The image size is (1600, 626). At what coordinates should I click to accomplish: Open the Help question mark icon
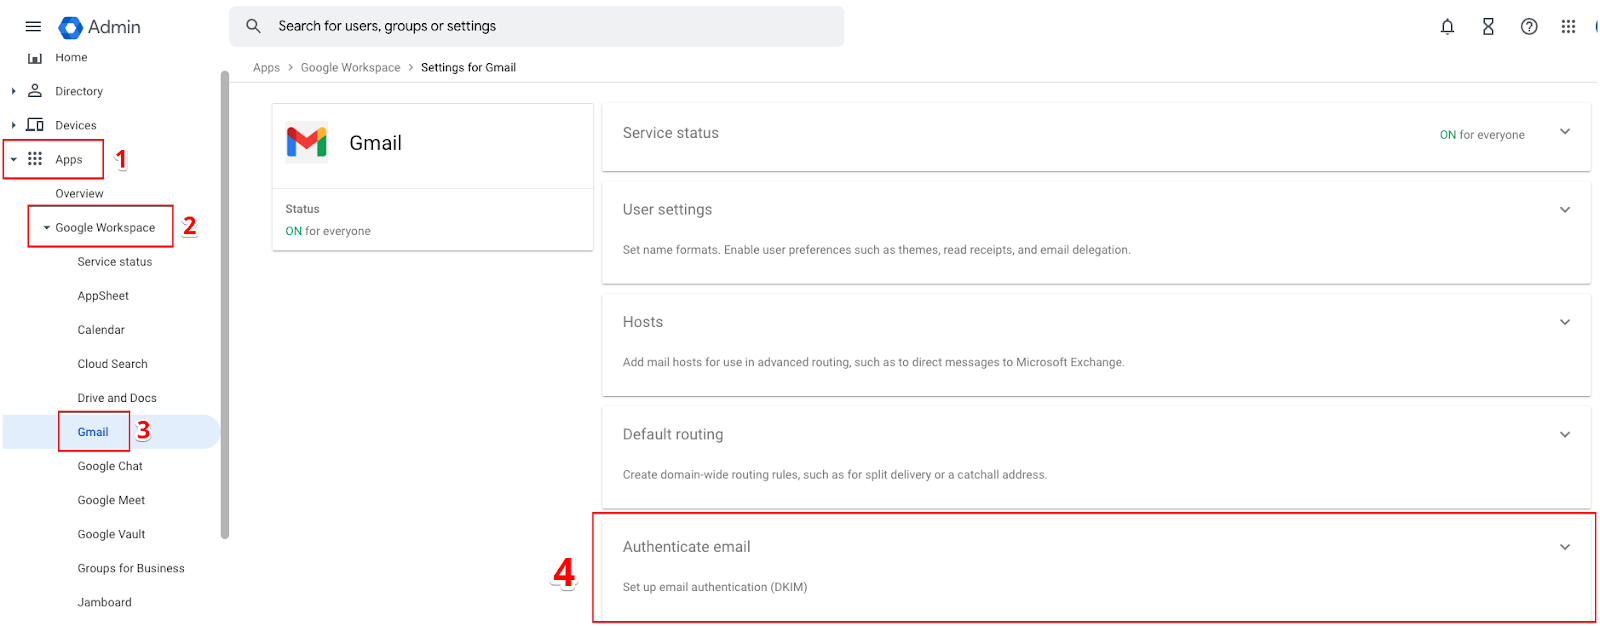(1529, 27)
